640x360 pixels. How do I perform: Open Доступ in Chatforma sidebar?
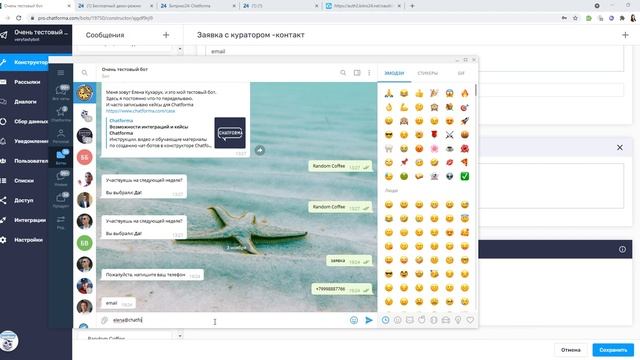click(x=24, y=200)
